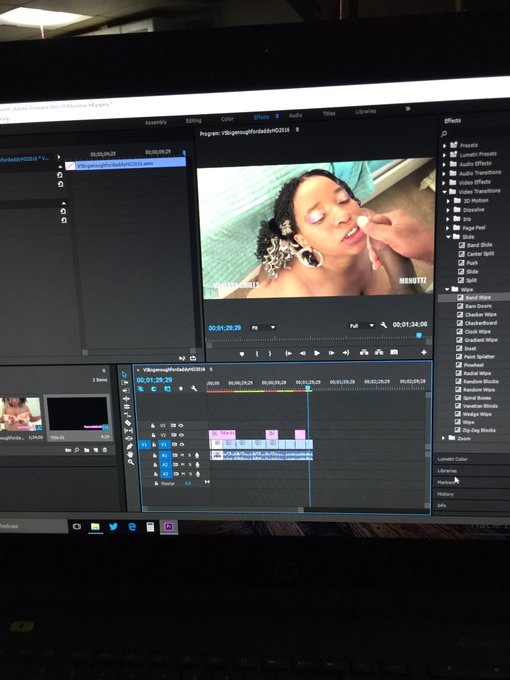Expand the Lumetri Presets folder

(x=444, y=155)
